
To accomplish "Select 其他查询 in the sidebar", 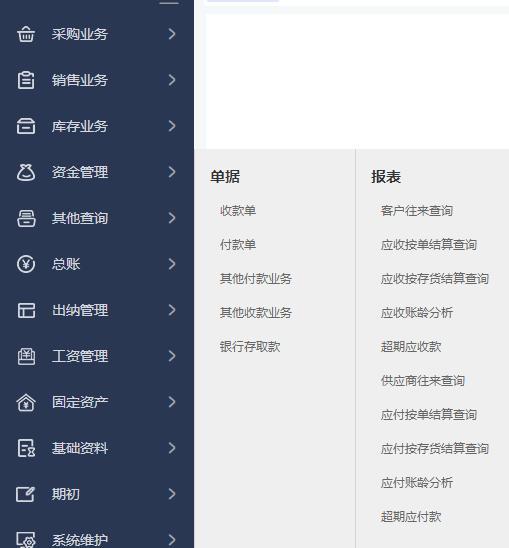I will pos(80,218).
